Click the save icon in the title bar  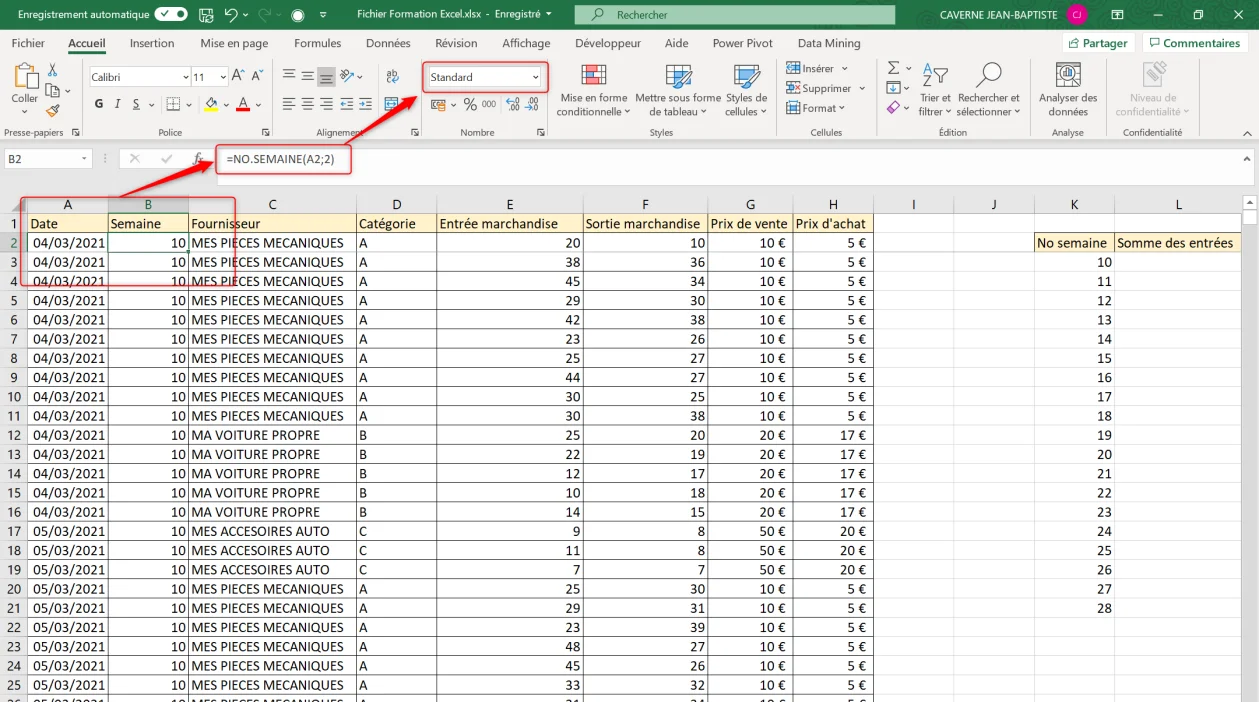click(x=206, y=15)
